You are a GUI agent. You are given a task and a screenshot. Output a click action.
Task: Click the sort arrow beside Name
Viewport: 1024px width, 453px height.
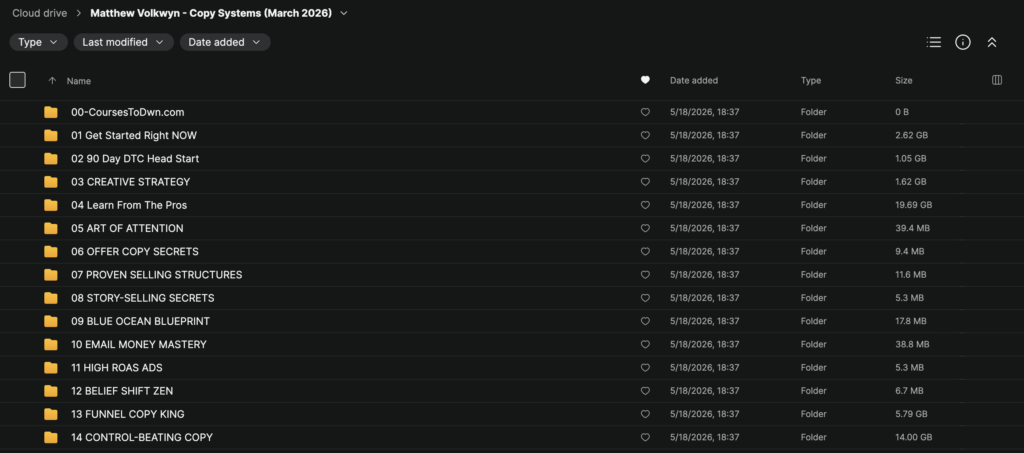[x=52, y=81]
